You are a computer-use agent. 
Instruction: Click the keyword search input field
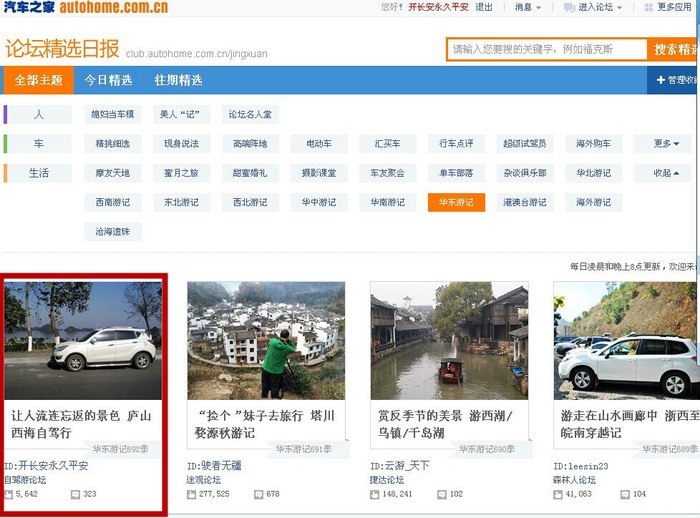(x=545, y=49)
